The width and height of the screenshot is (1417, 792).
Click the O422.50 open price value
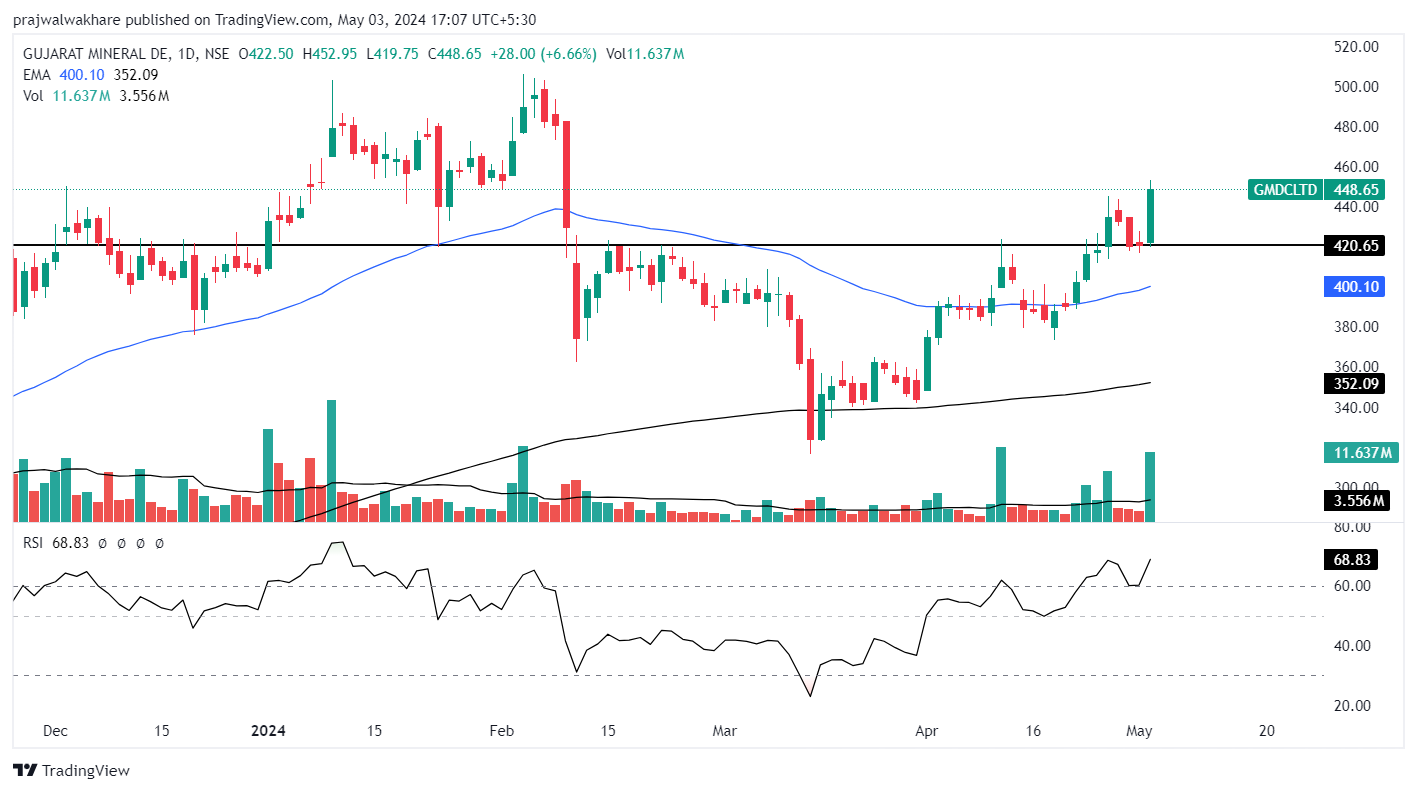point(267,54)
